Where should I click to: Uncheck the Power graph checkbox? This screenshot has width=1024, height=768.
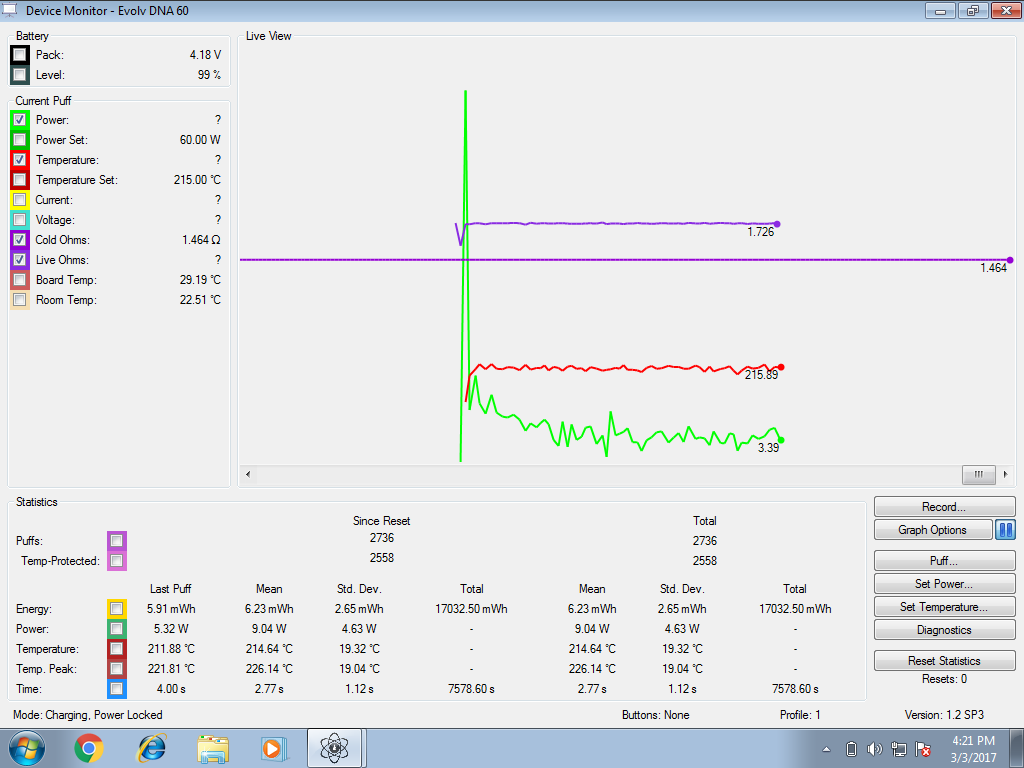(x=20, y=120)
